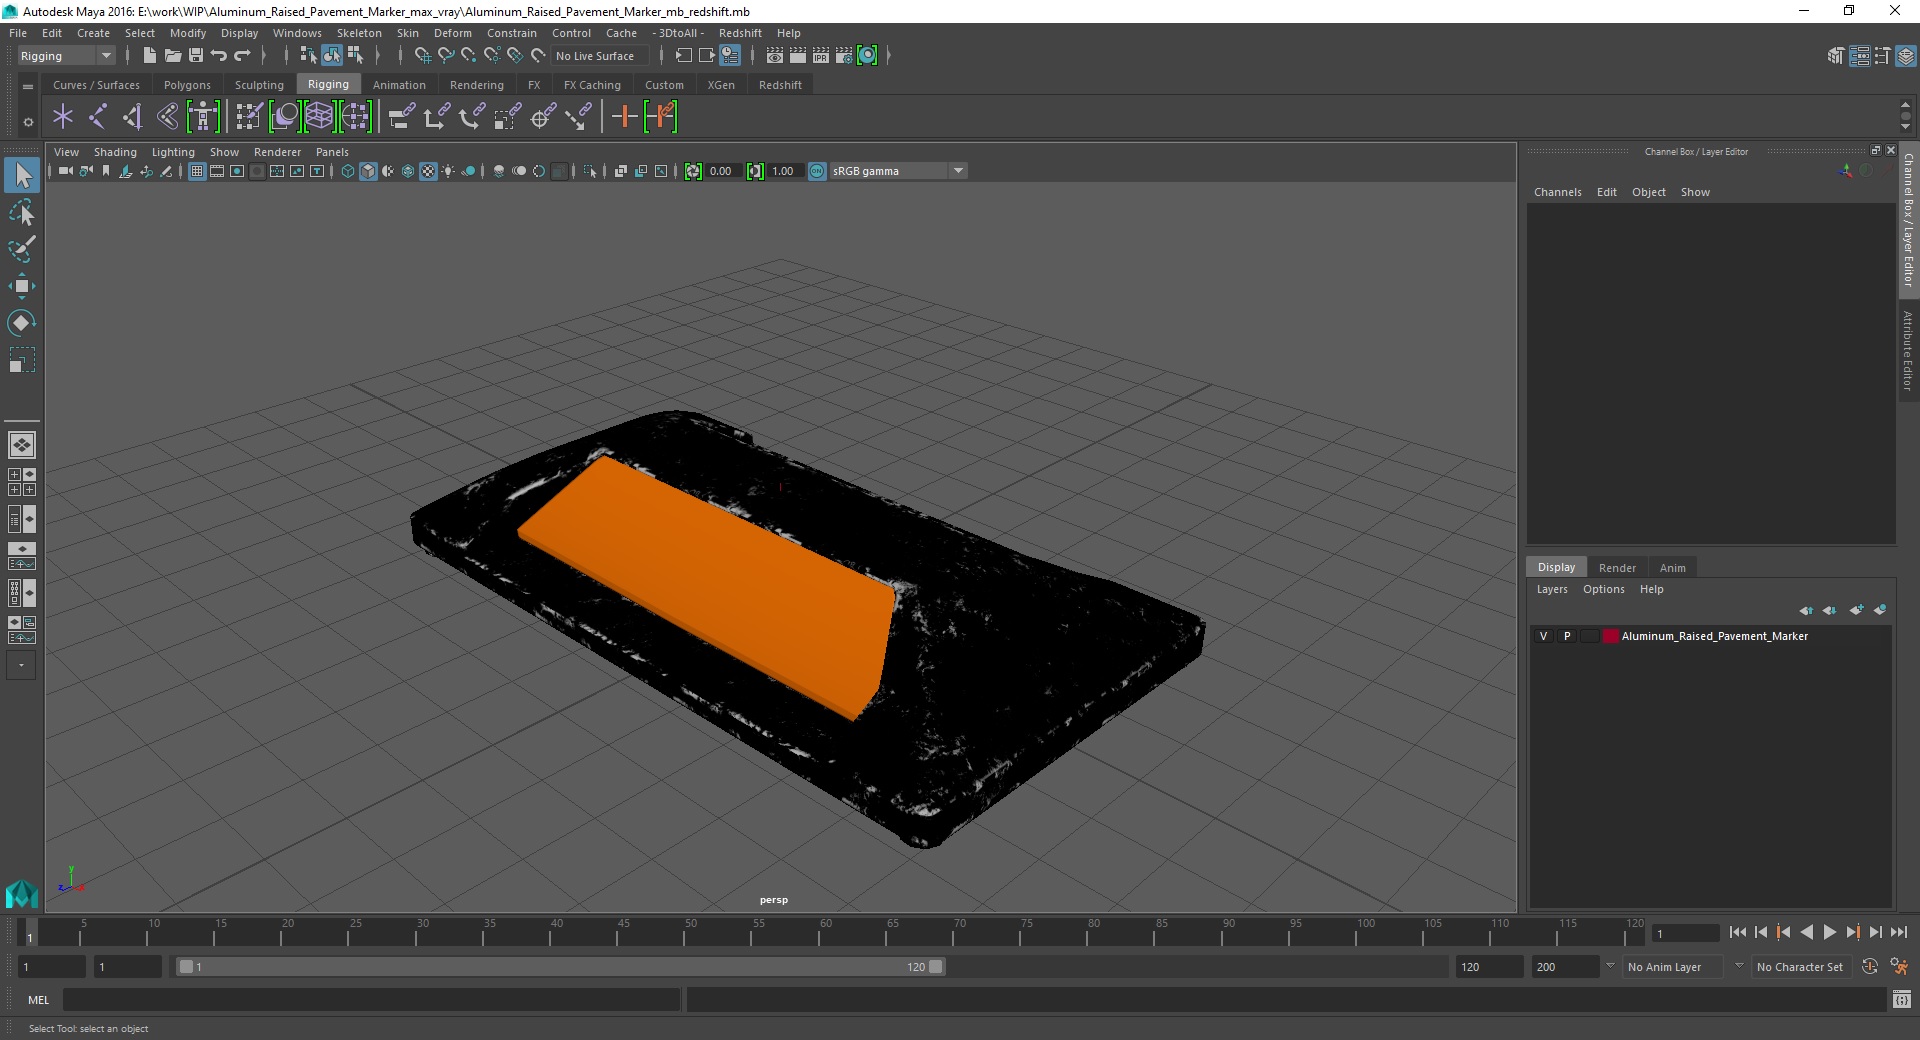Click the Parent constraint shelf icon
Viewport: 1920px width, 1040px height.
click(401, 117)
